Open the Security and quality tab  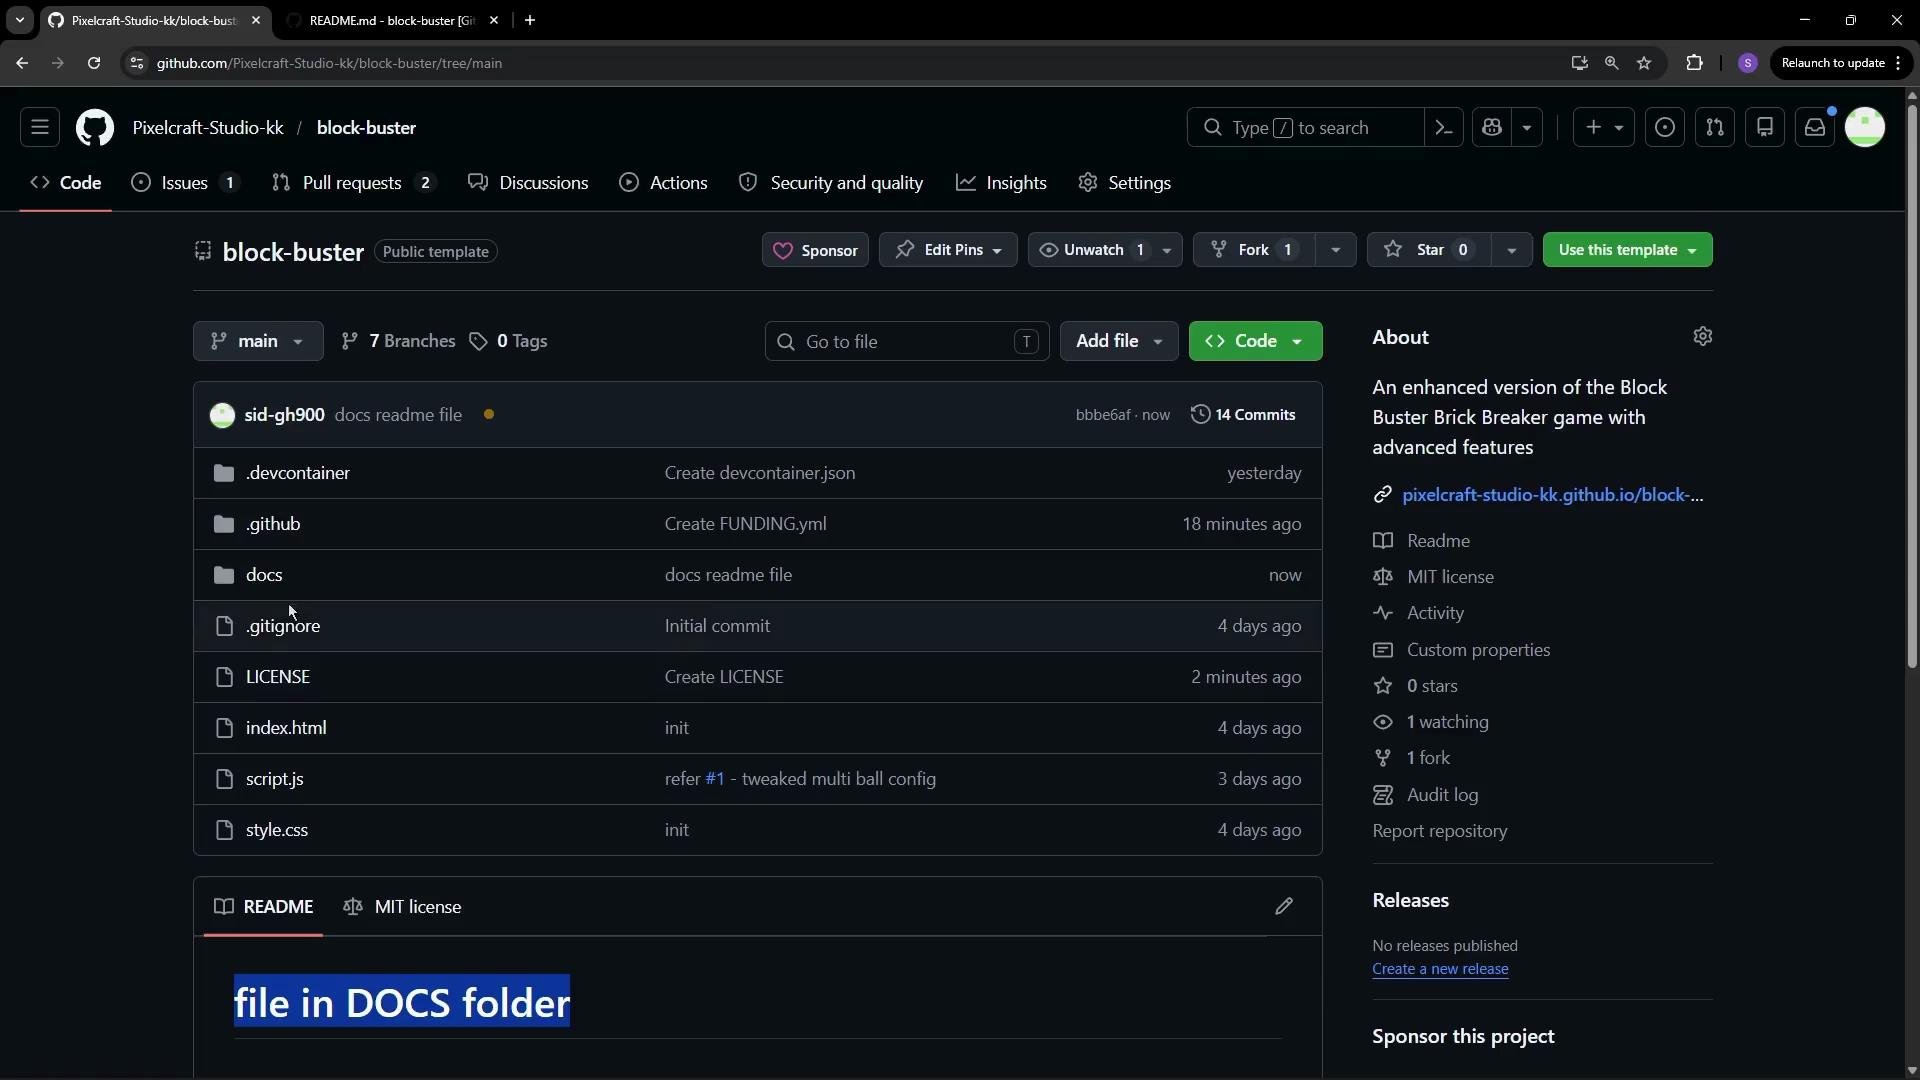831,183
